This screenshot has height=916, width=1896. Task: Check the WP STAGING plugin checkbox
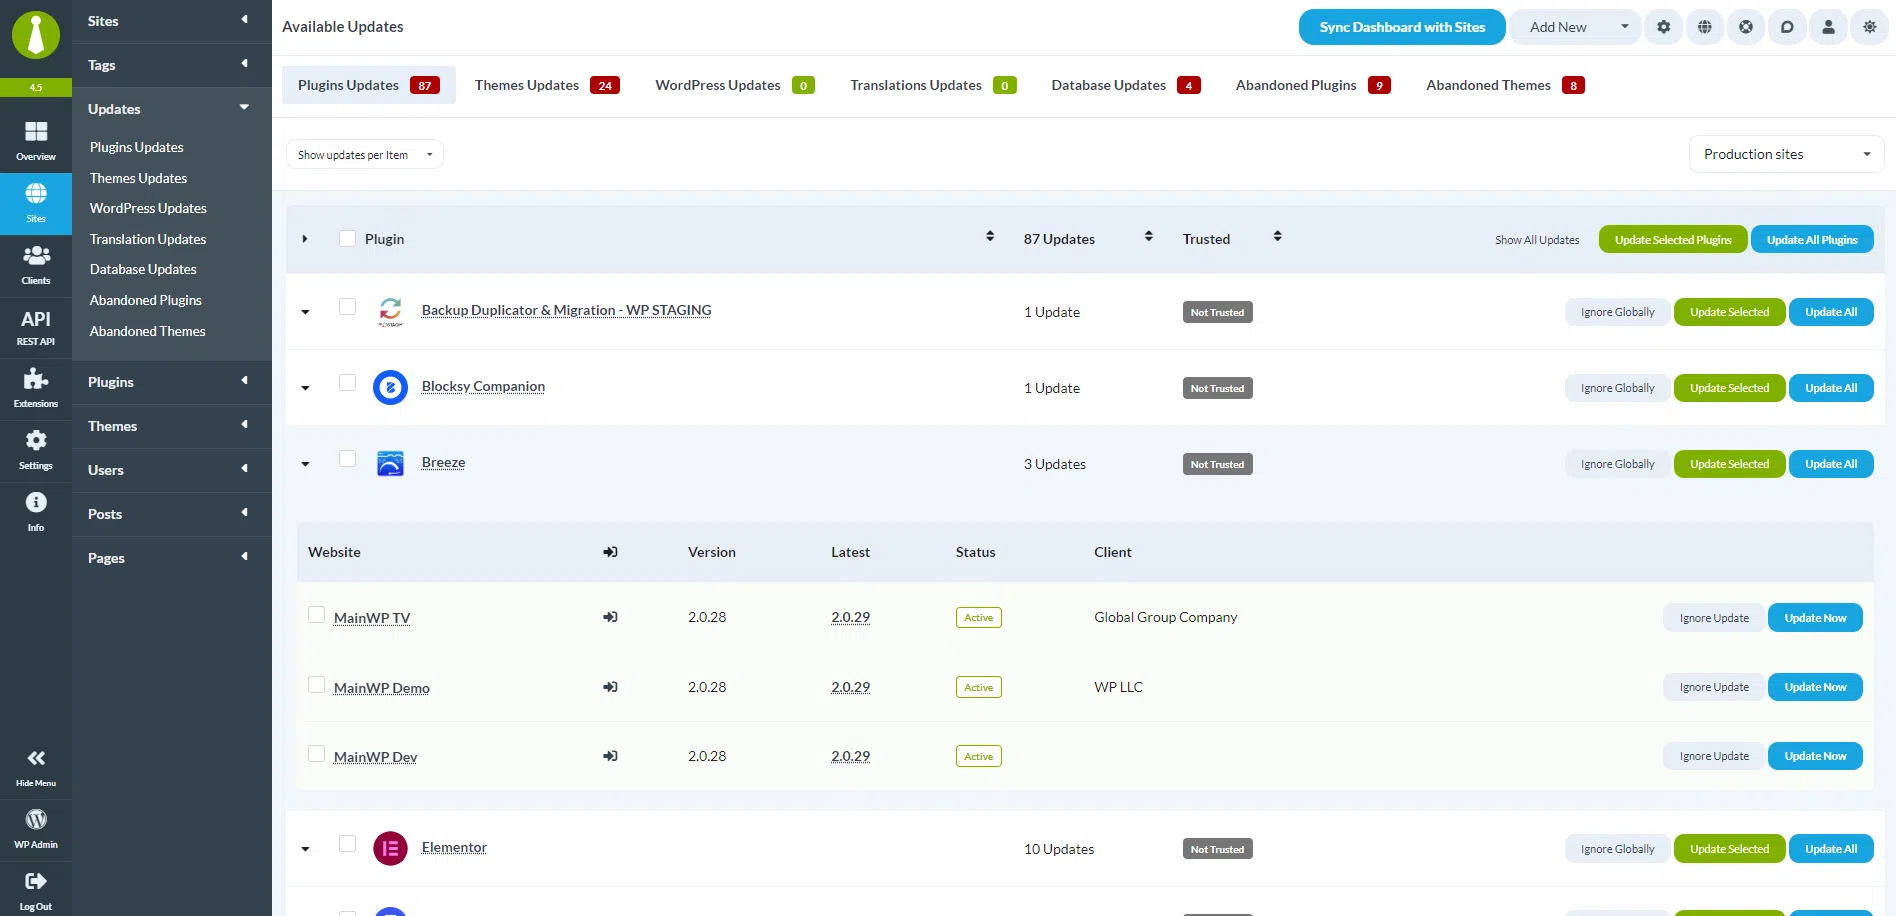(347, 307)
